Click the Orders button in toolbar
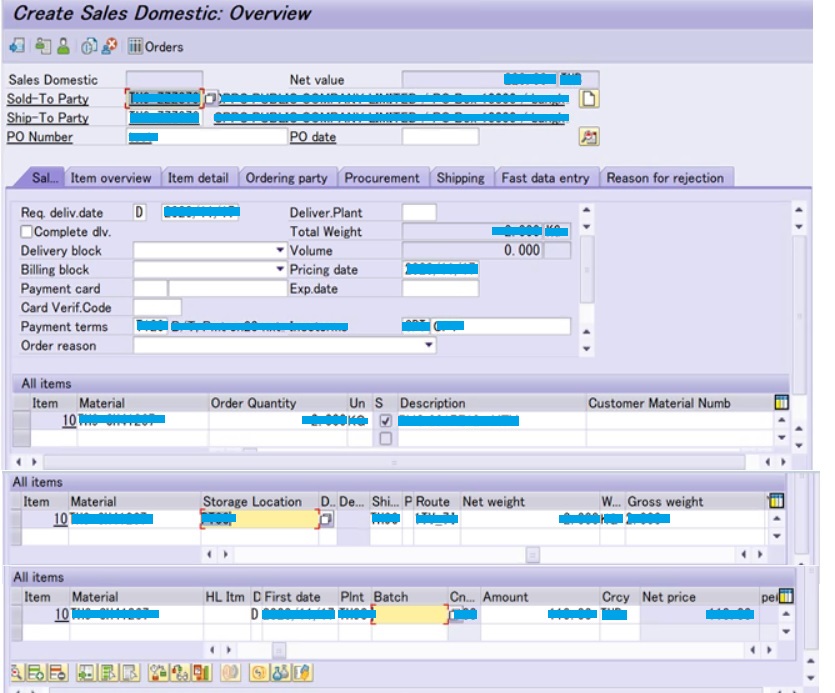 point(155,46)
